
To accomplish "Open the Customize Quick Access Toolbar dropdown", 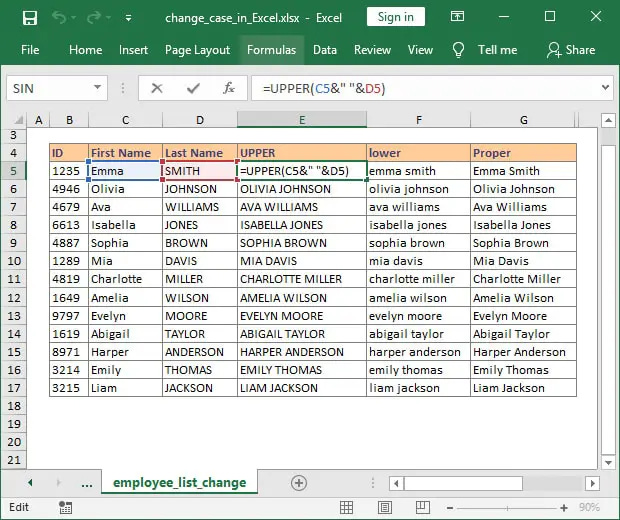I will click(128, 18).
